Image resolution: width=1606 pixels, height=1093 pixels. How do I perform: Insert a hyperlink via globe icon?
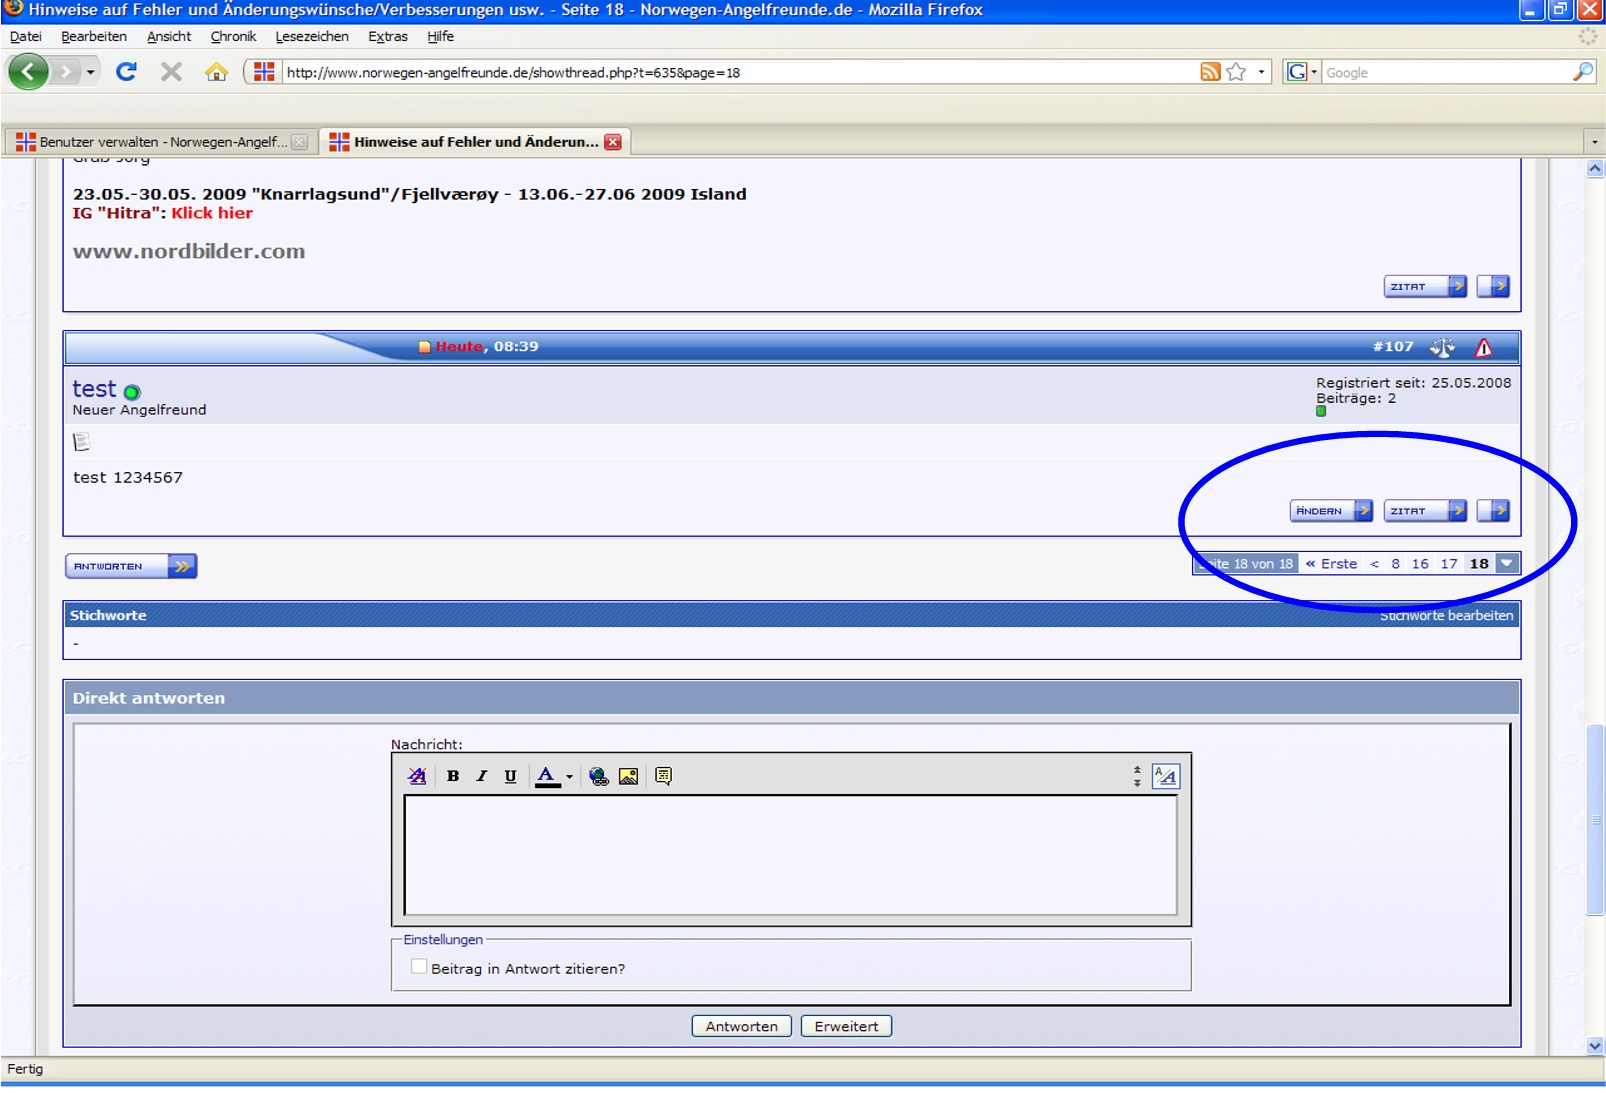599,776
